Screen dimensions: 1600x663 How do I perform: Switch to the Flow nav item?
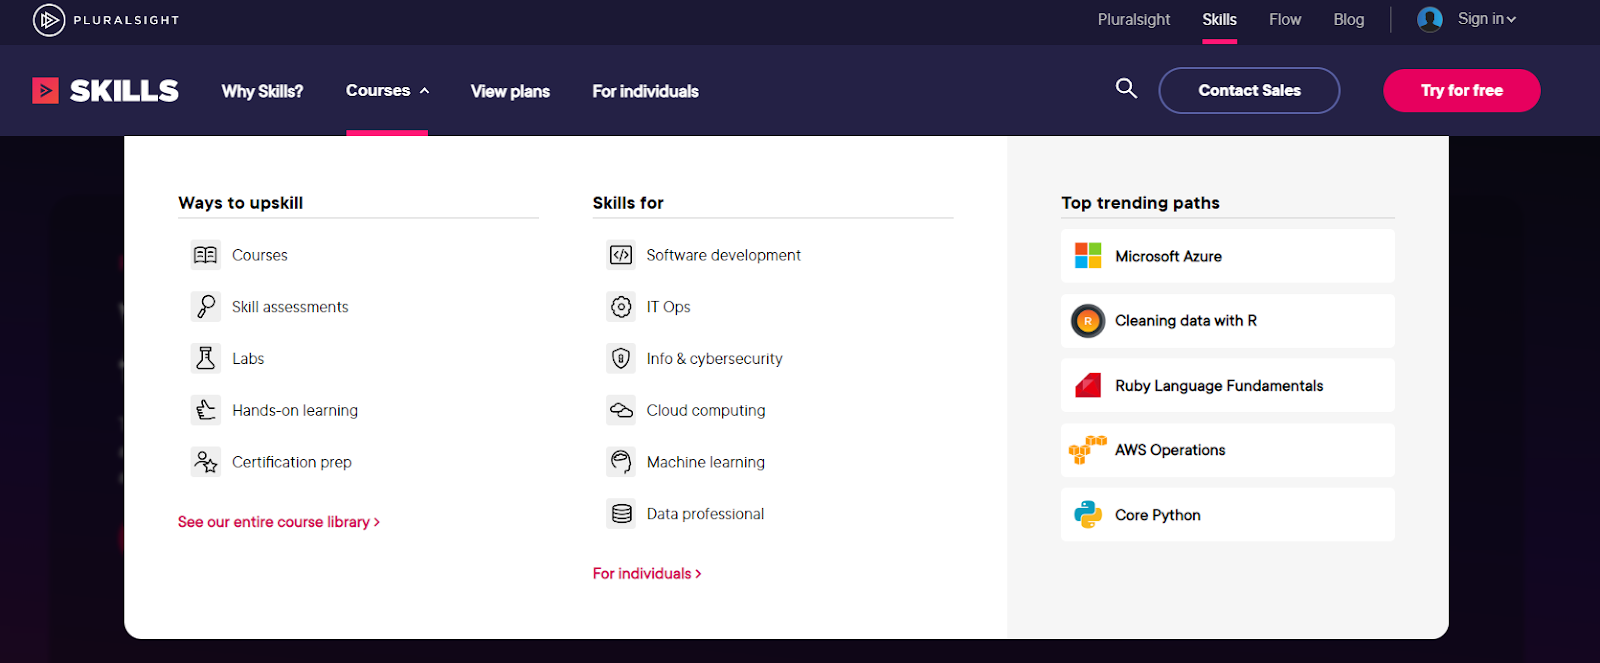click(x=1285, y=19)
